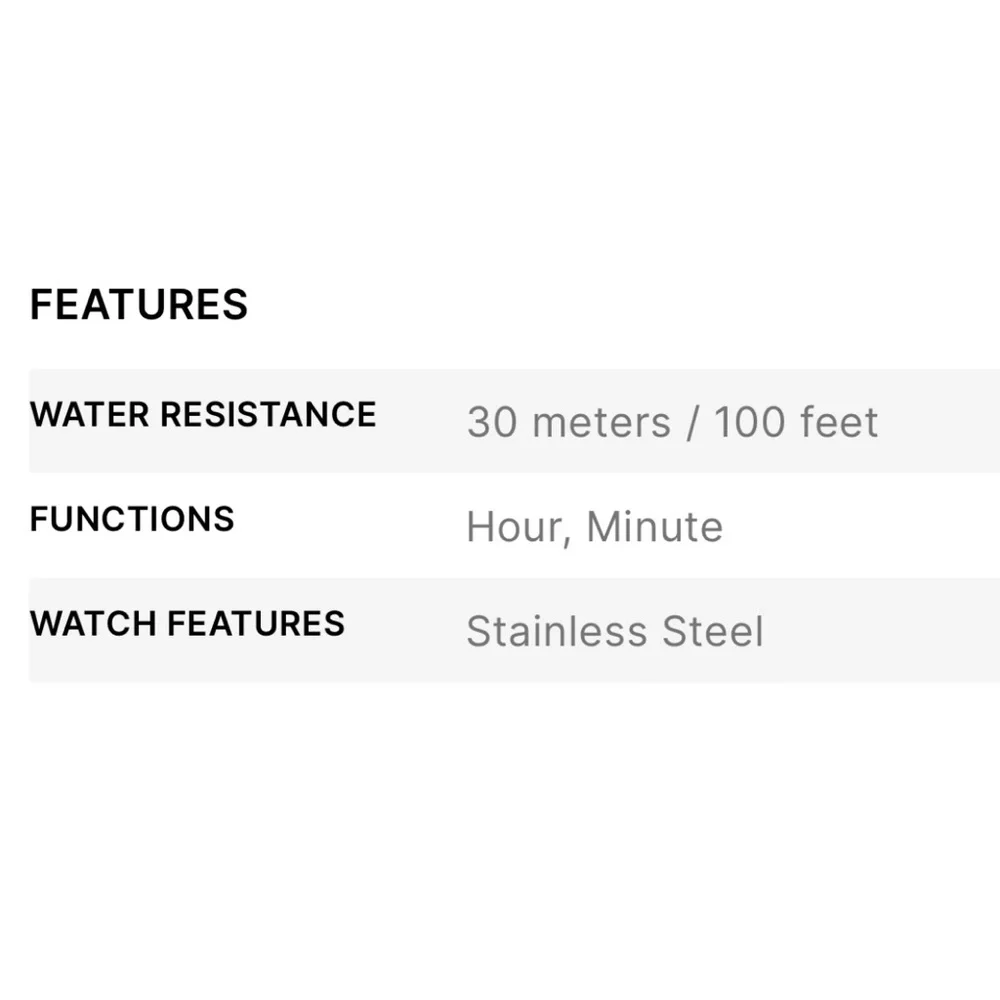The width and height of the screenshot is (1000, 1000).
Task: Select the WATER RESISTANCE label
Action: tap(203, 414)
